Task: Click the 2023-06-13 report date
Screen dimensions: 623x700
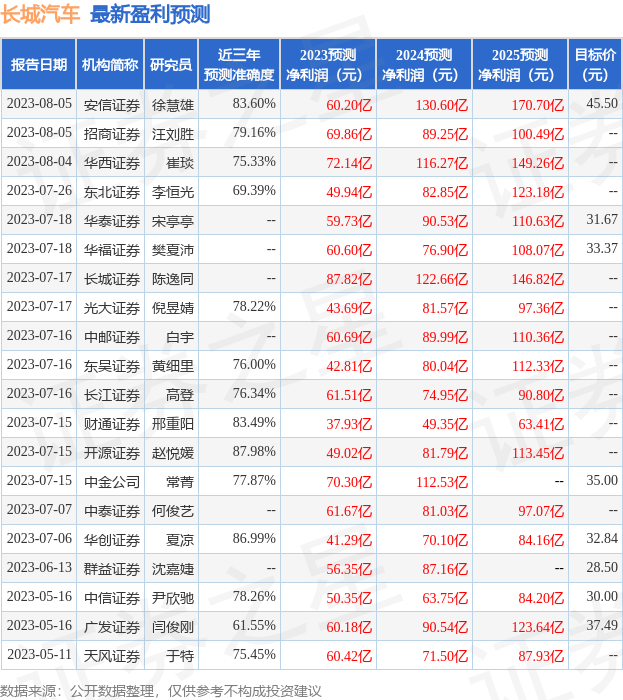Action: (39, 567)
